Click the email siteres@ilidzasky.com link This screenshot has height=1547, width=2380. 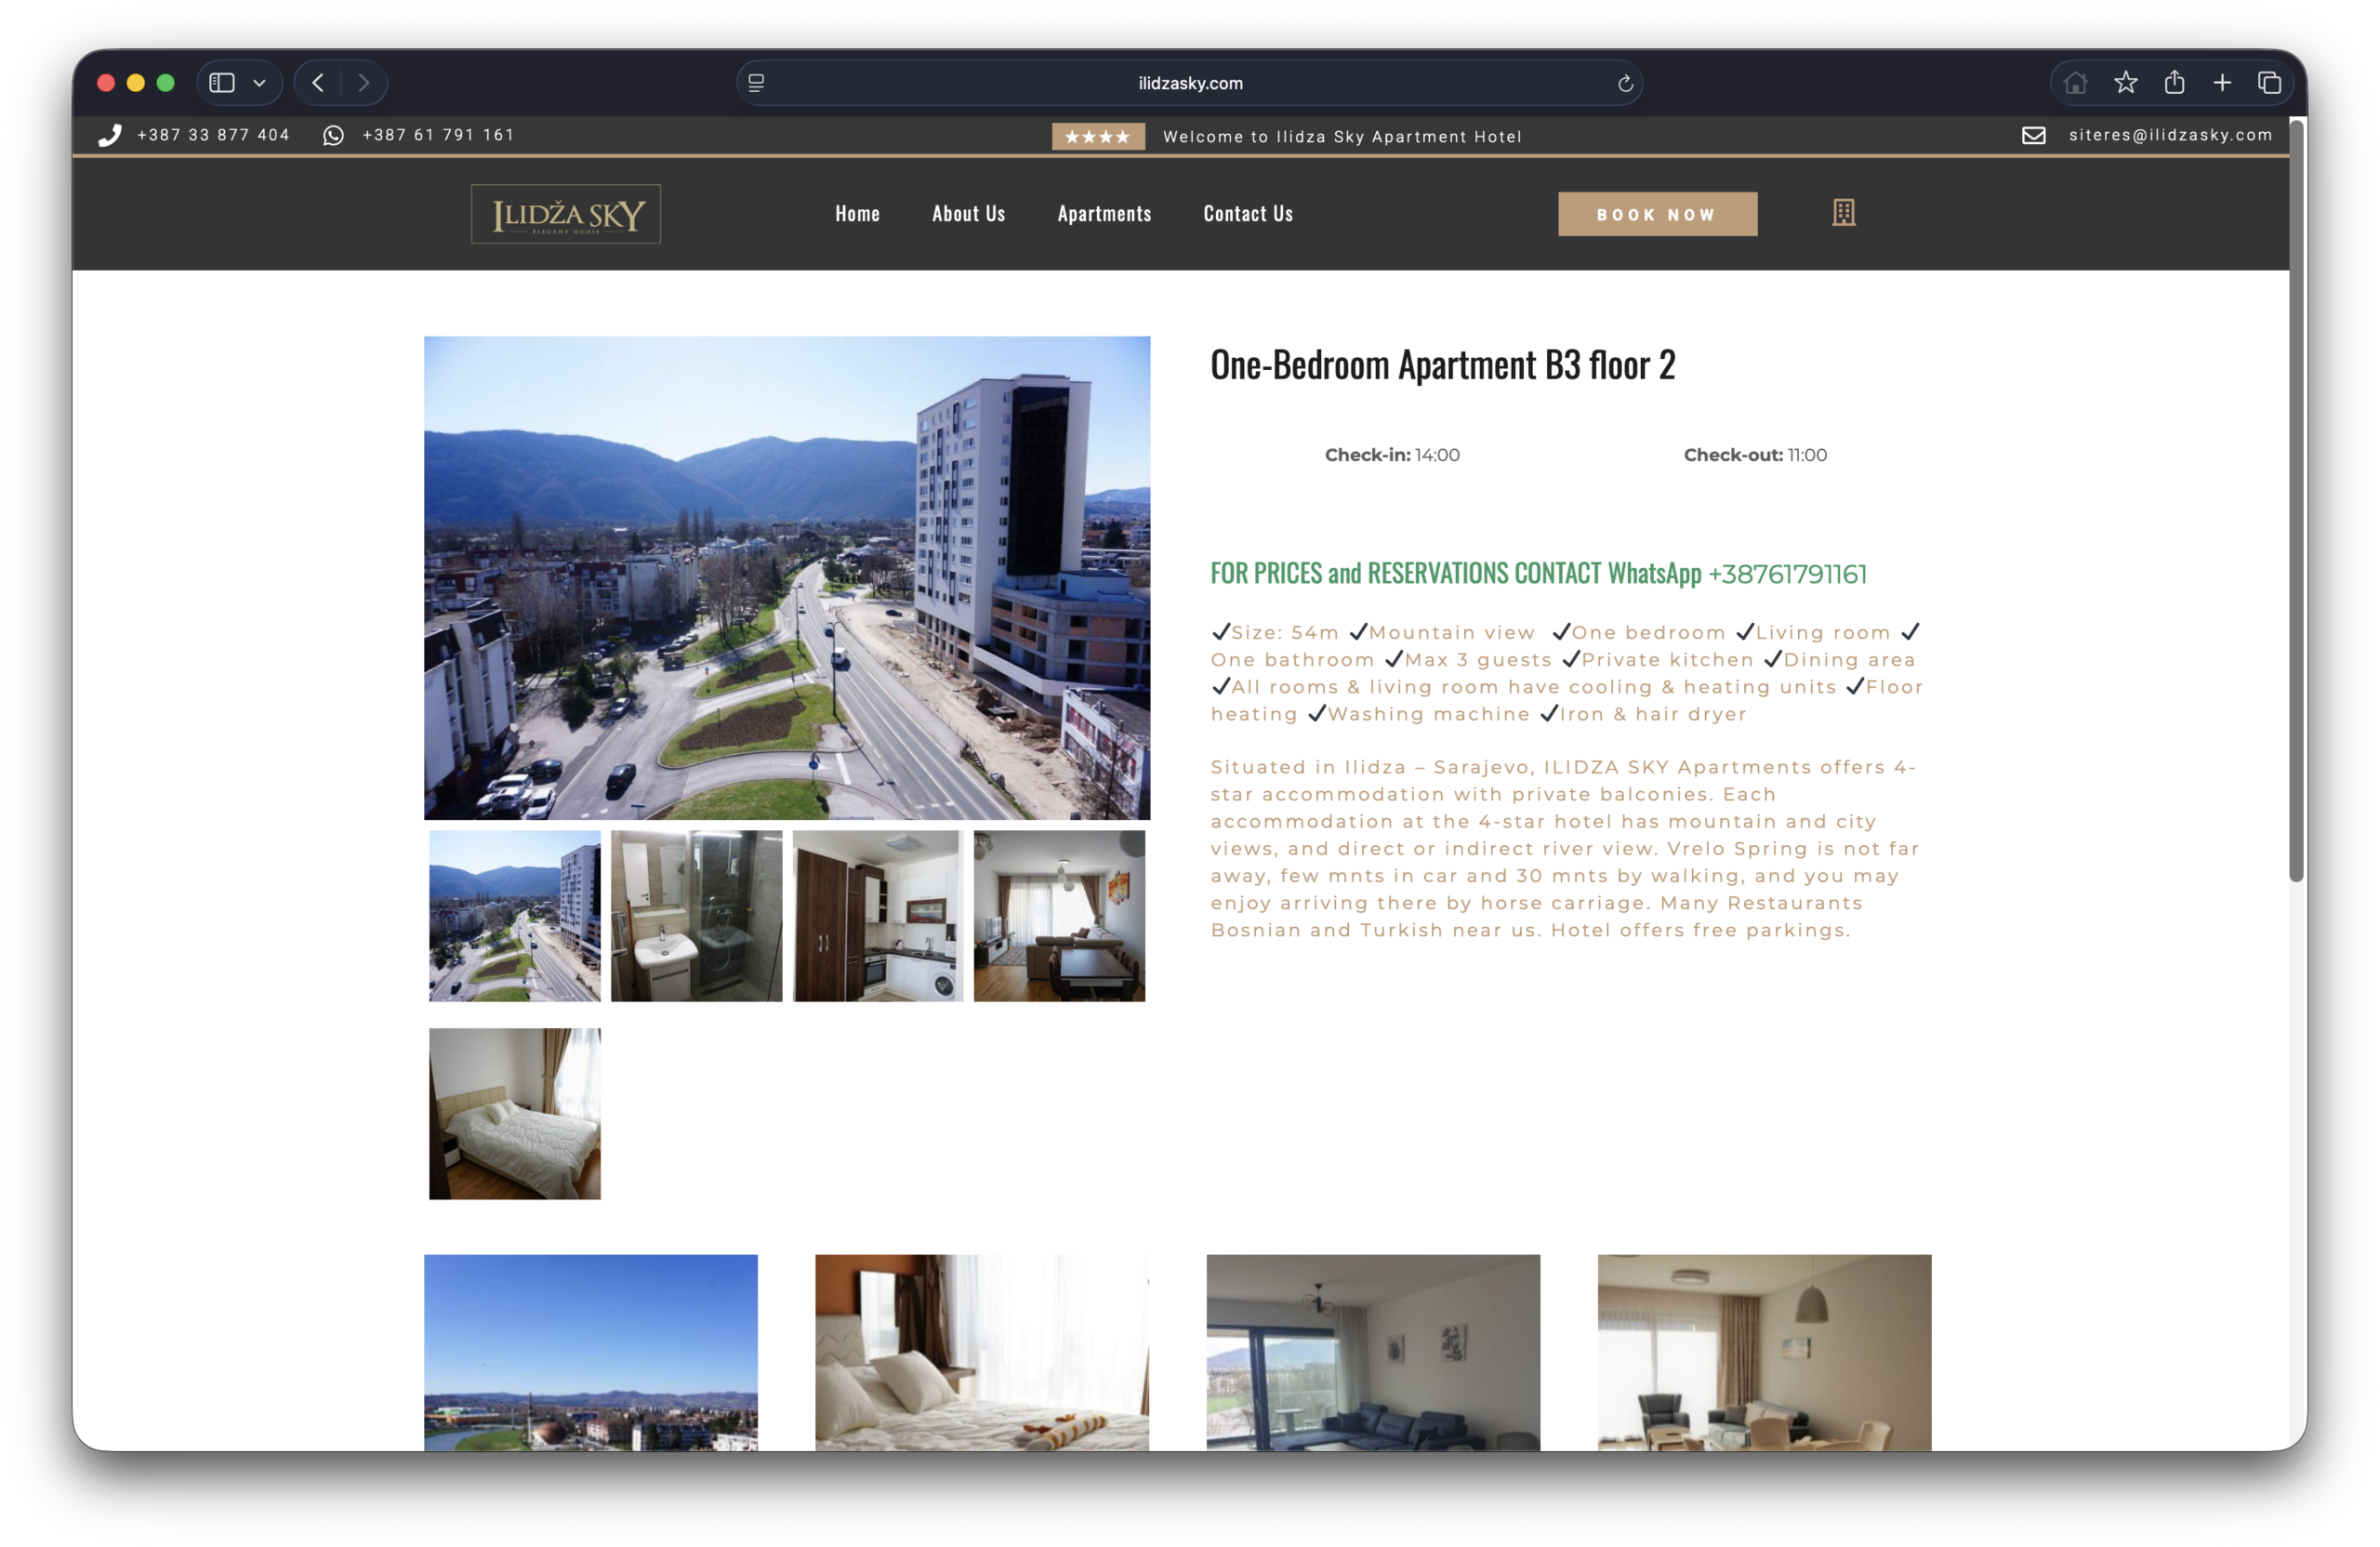(2170, 135)
